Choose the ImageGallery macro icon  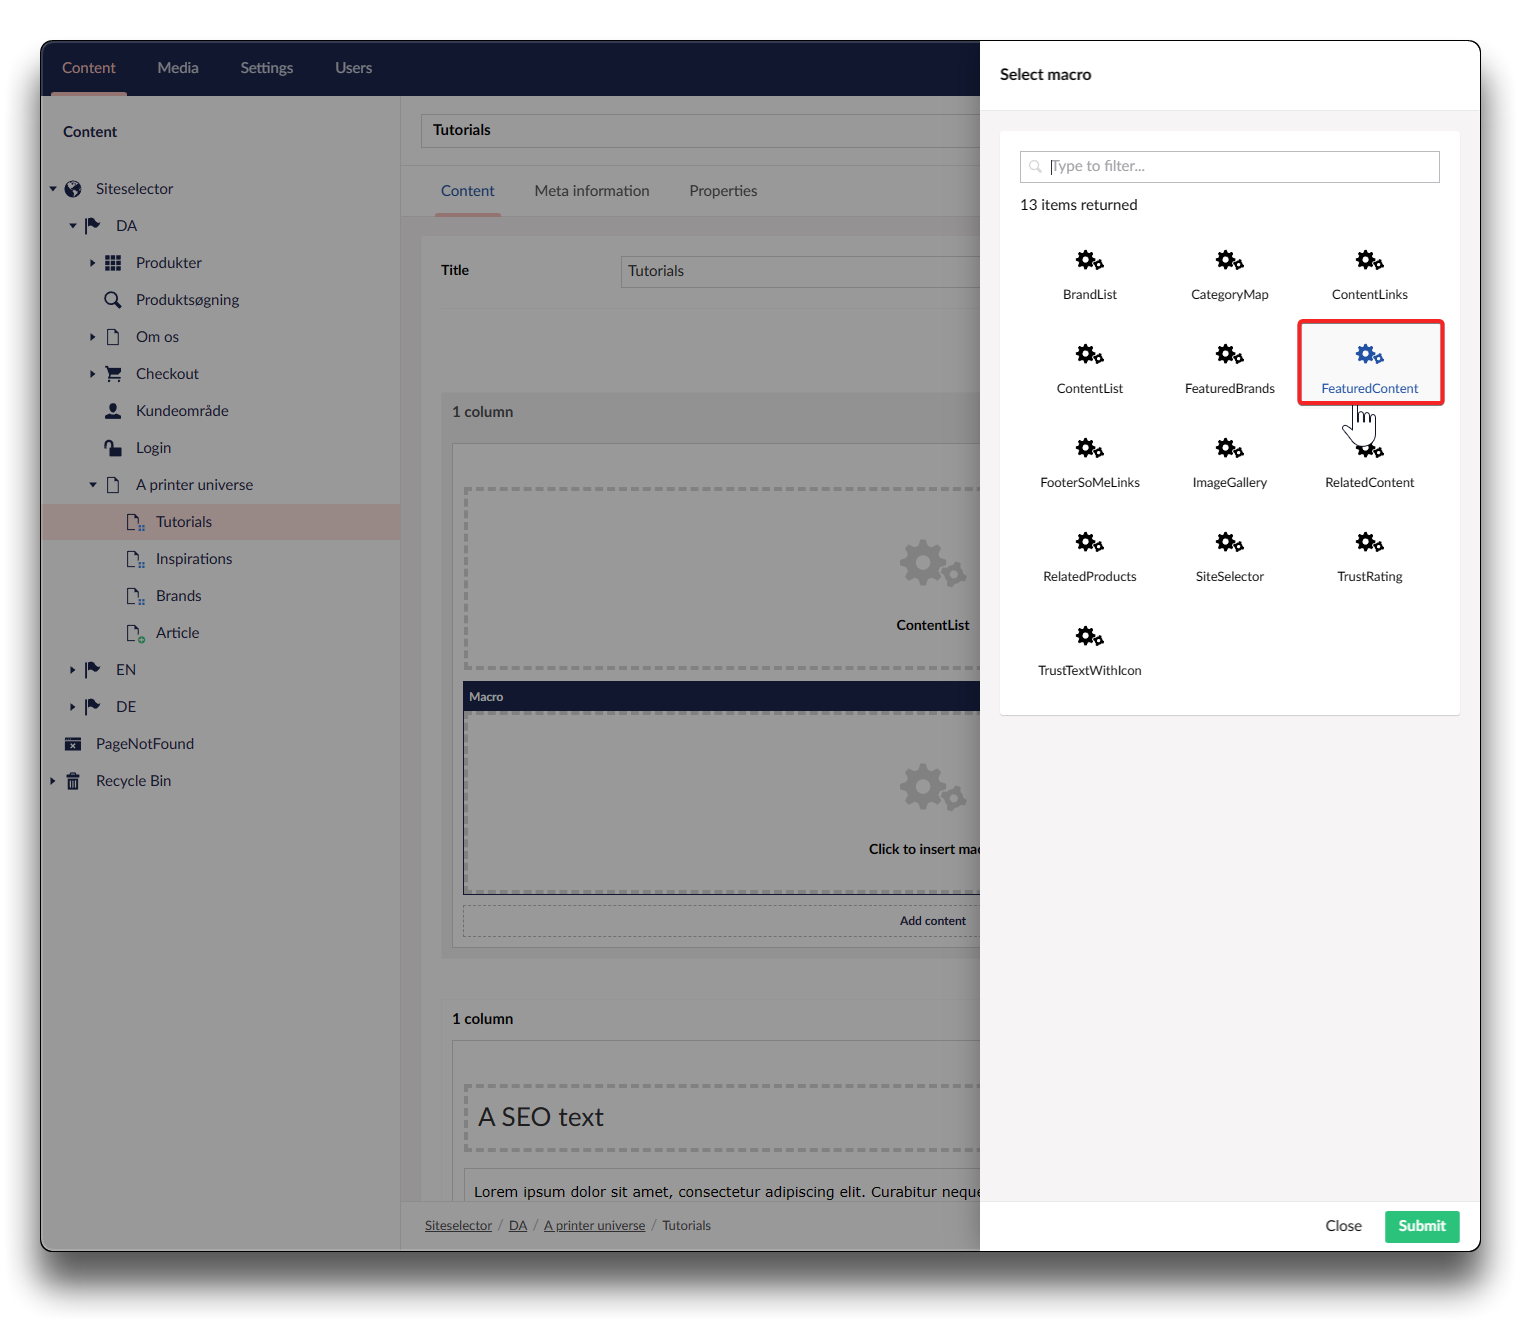coord(1229,449)
